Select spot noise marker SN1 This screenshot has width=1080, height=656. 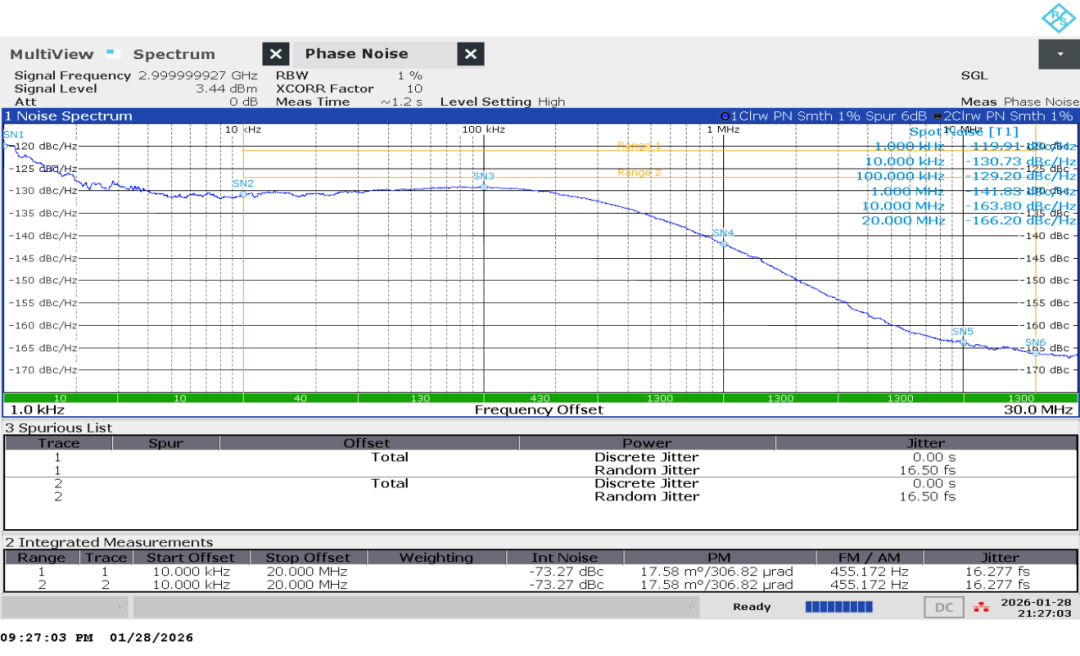[x=14, y=134]
